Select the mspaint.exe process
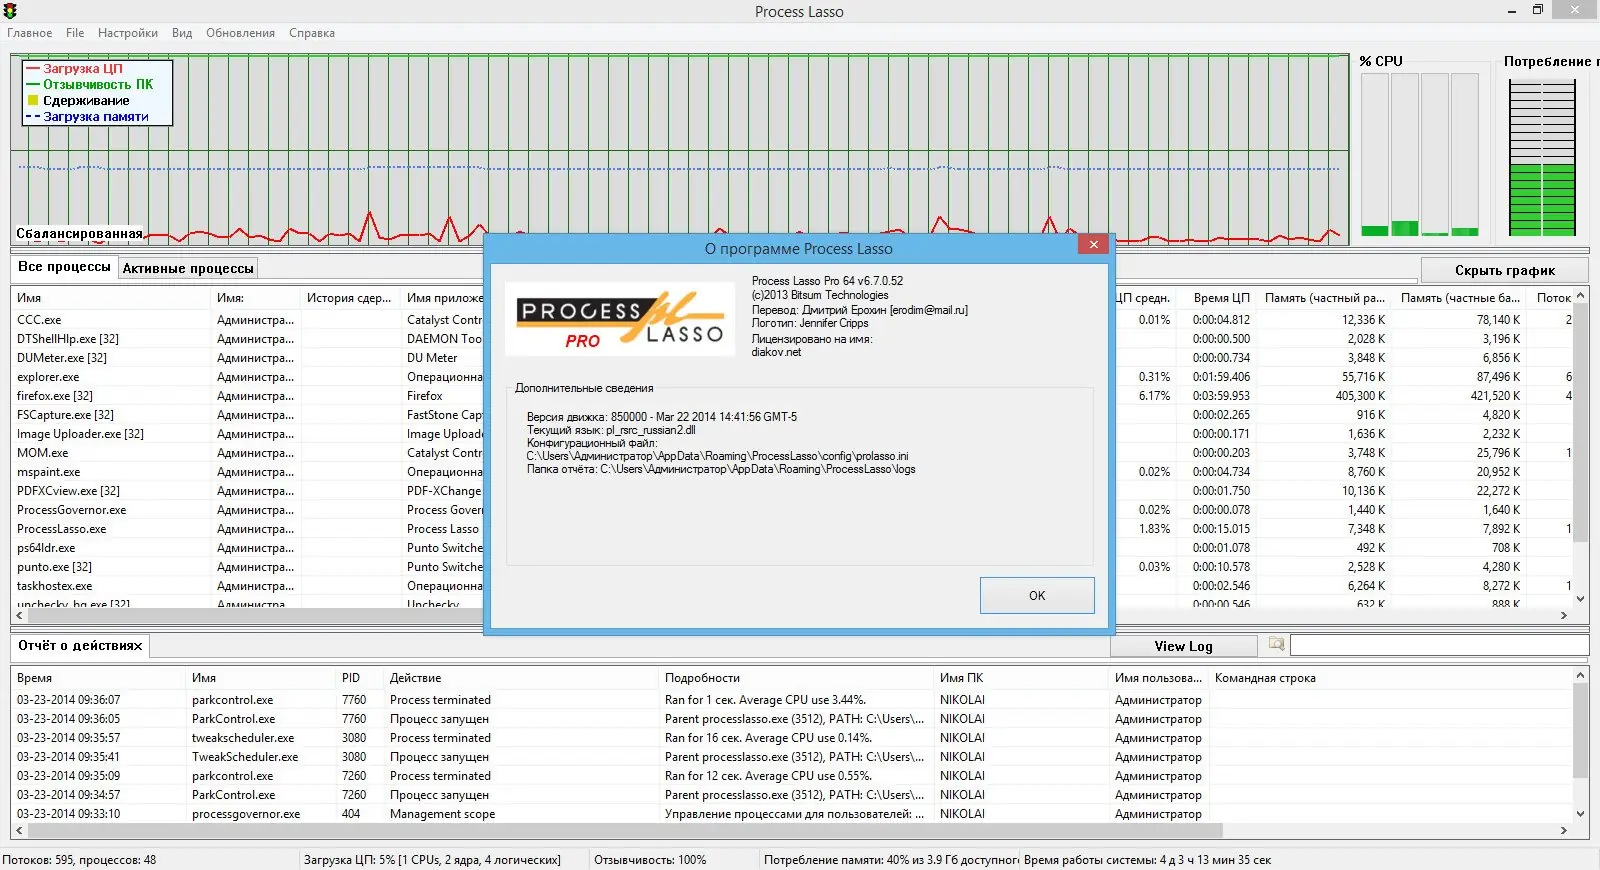The image size is (1600, 870). tap(49, 472)
